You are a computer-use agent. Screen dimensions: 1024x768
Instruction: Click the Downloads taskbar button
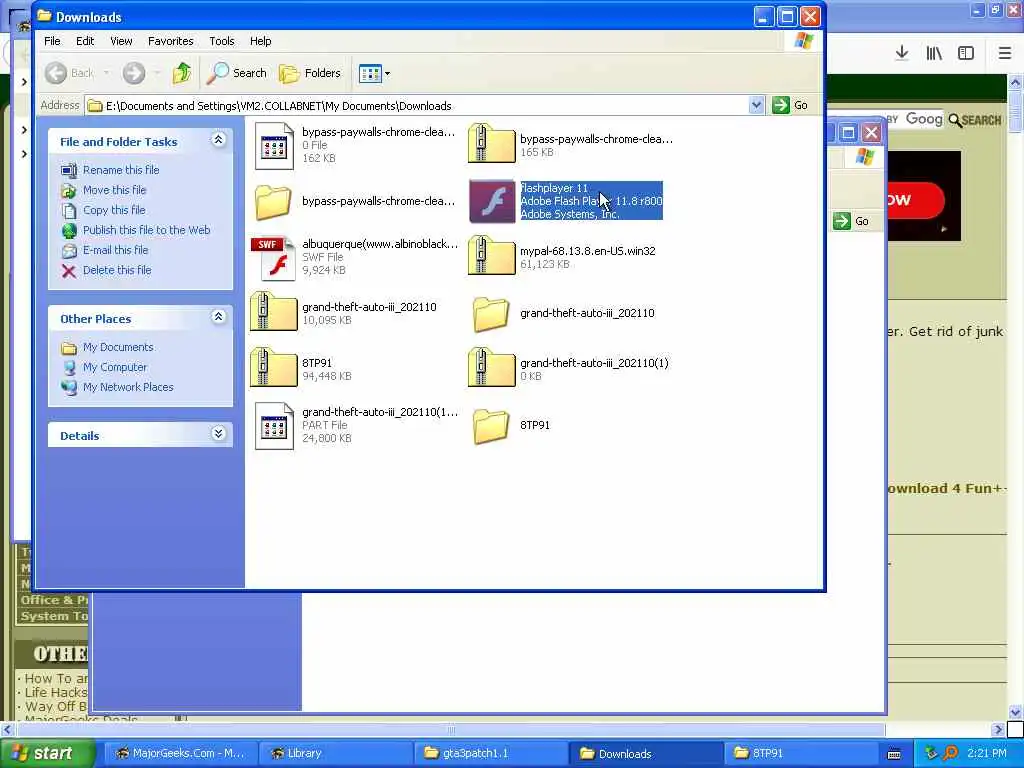(x=645, y=753)
